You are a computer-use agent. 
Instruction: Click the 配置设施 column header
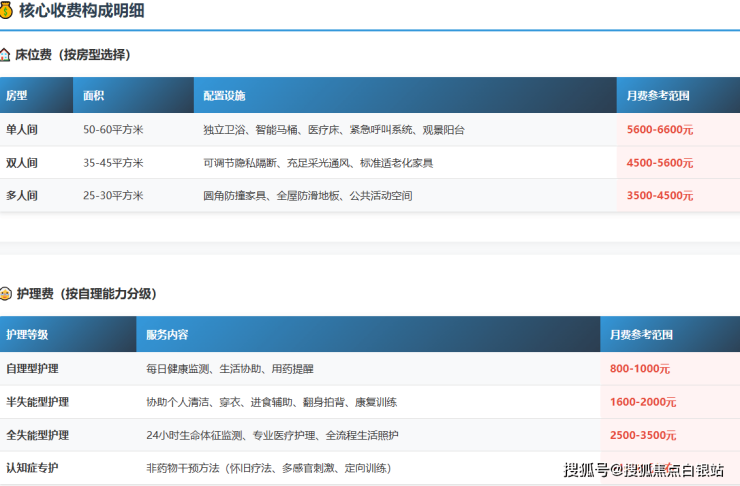[224, 96]
